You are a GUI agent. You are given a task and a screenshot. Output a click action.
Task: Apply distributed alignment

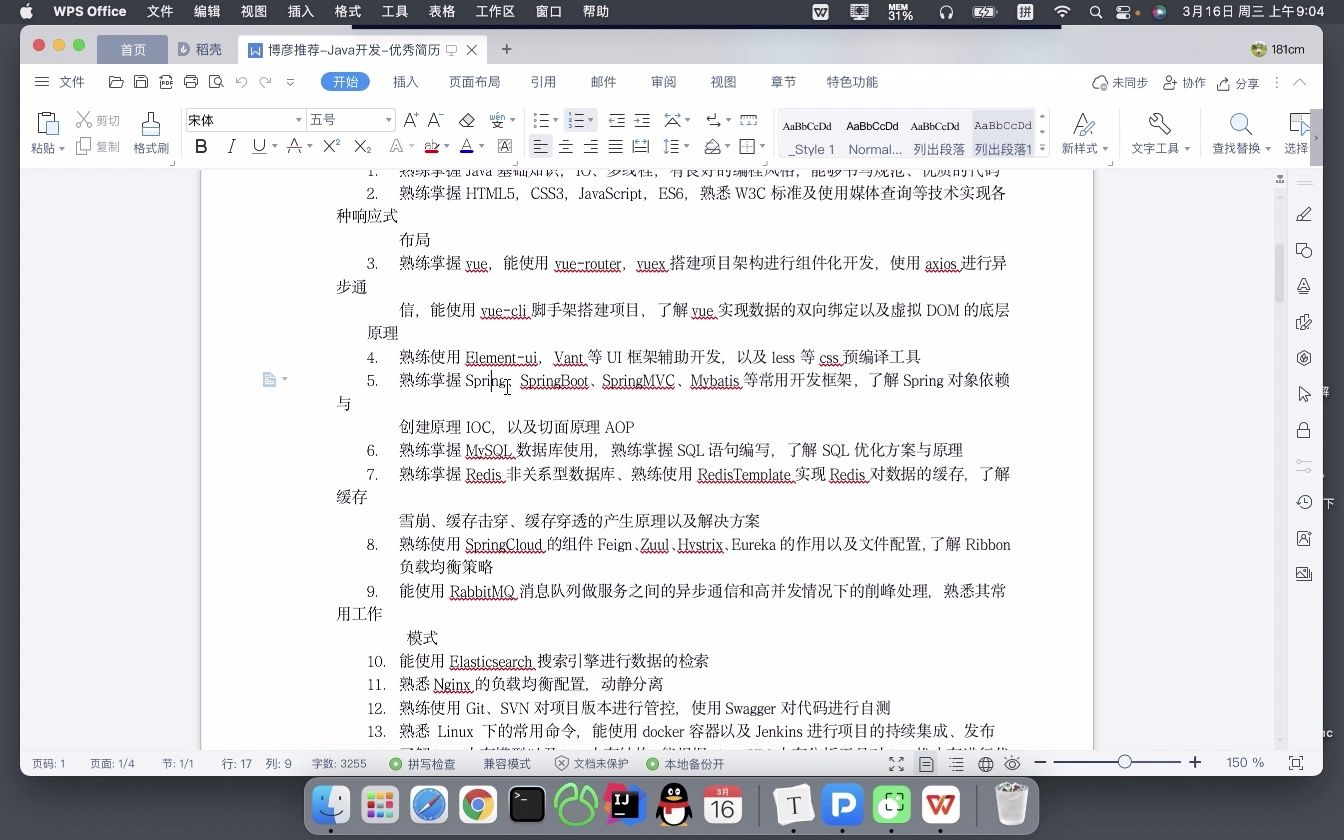click(641, 147)
